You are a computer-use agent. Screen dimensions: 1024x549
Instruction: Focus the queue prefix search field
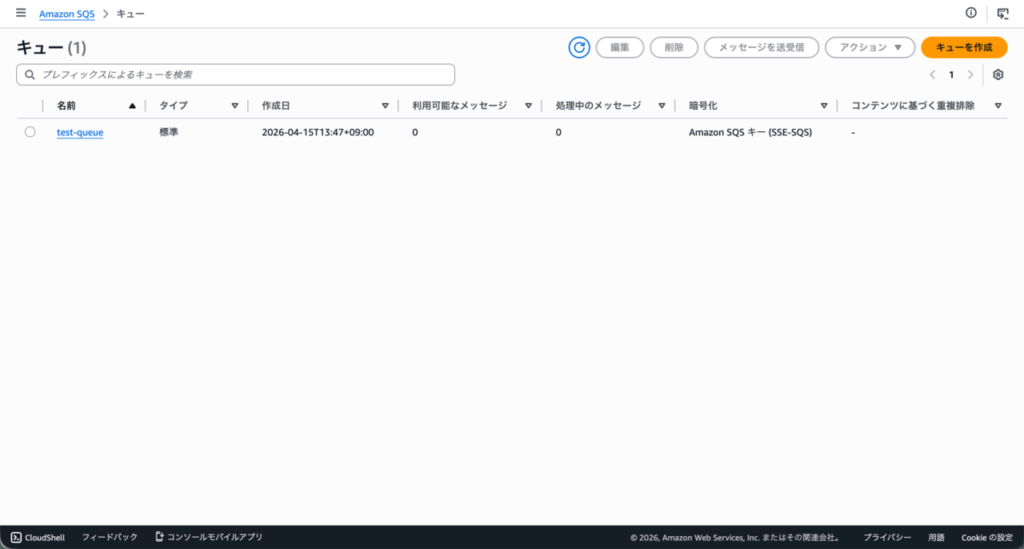[236, 75]
